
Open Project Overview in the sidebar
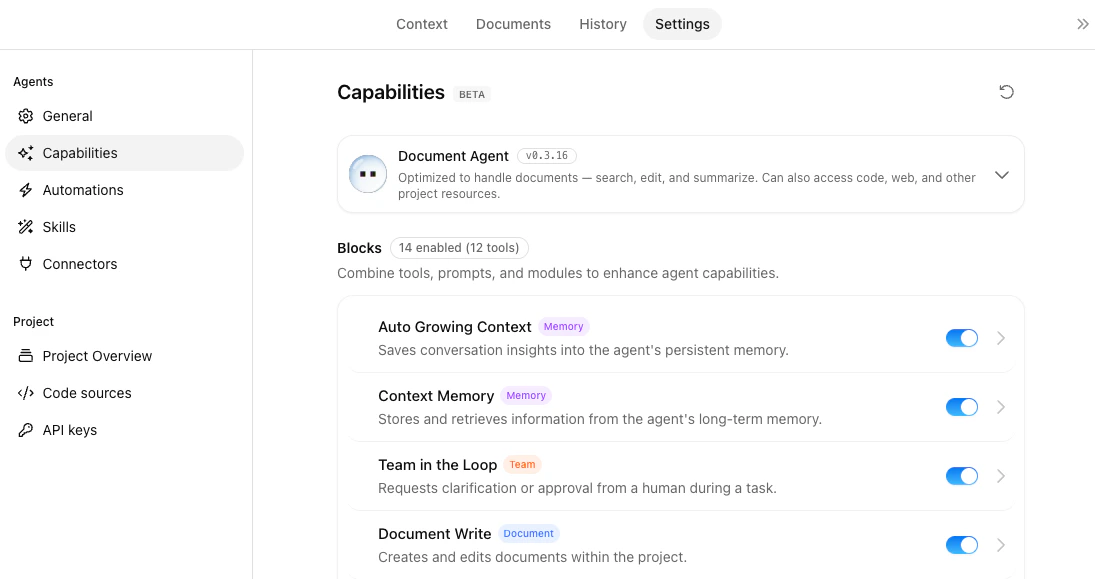pyautogui.click(x=124, y=356)
